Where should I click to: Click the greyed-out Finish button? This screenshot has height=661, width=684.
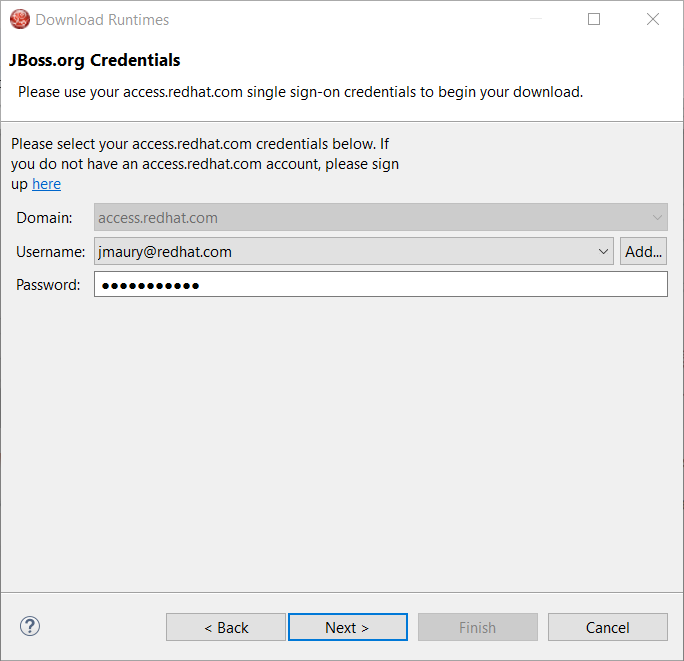(477, 627)
